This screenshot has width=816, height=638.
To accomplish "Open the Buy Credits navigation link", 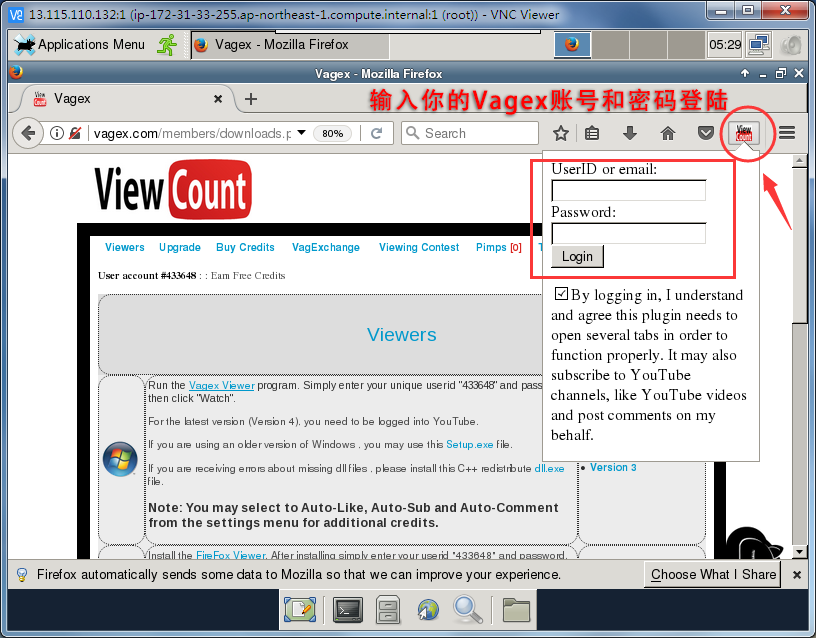I will click(x=245, y=247).
